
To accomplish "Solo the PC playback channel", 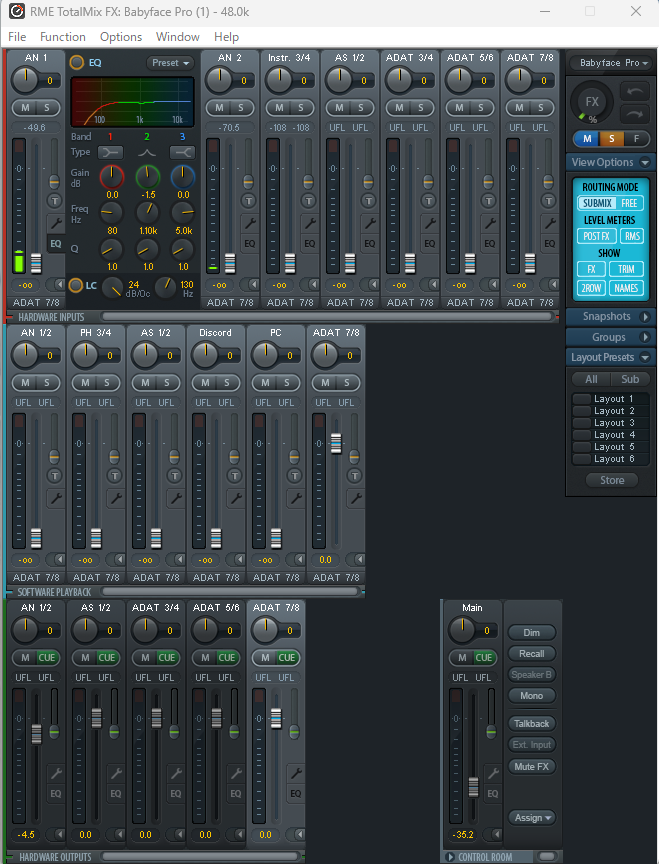I will pyautogui.click(x=287, y=382).
